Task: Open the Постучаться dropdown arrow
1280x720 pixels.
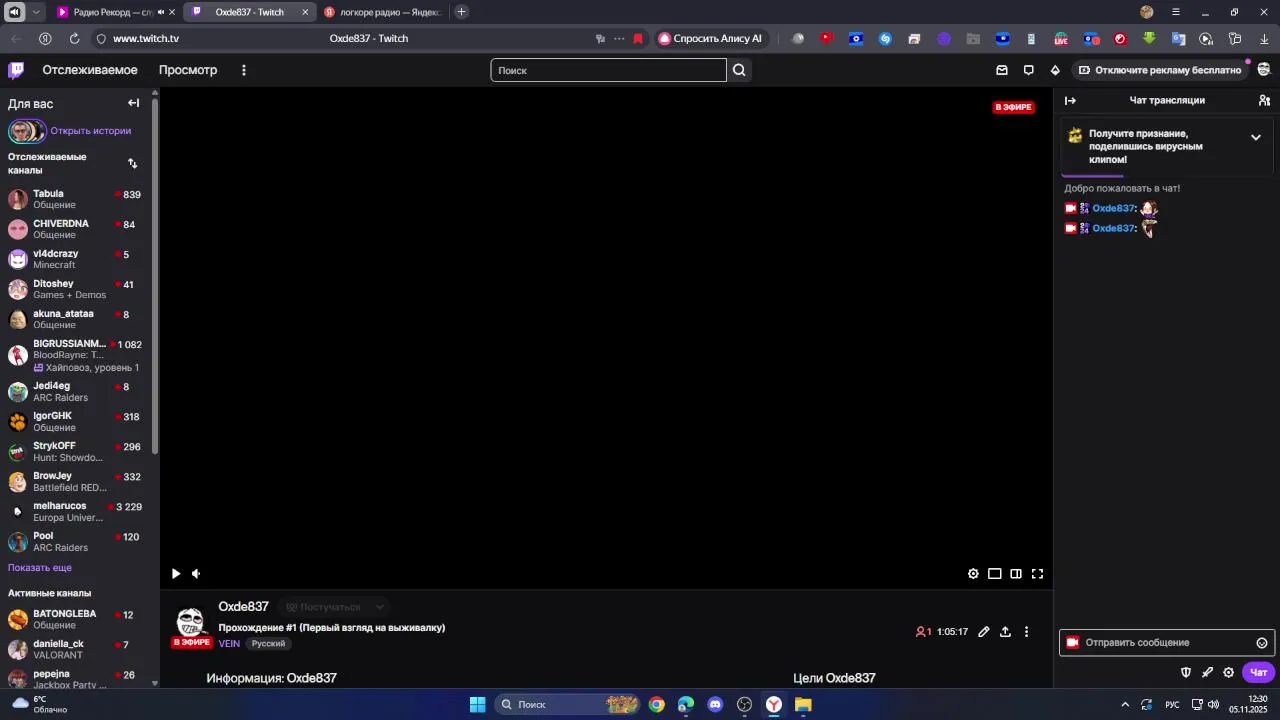Action: pos(379,607)
